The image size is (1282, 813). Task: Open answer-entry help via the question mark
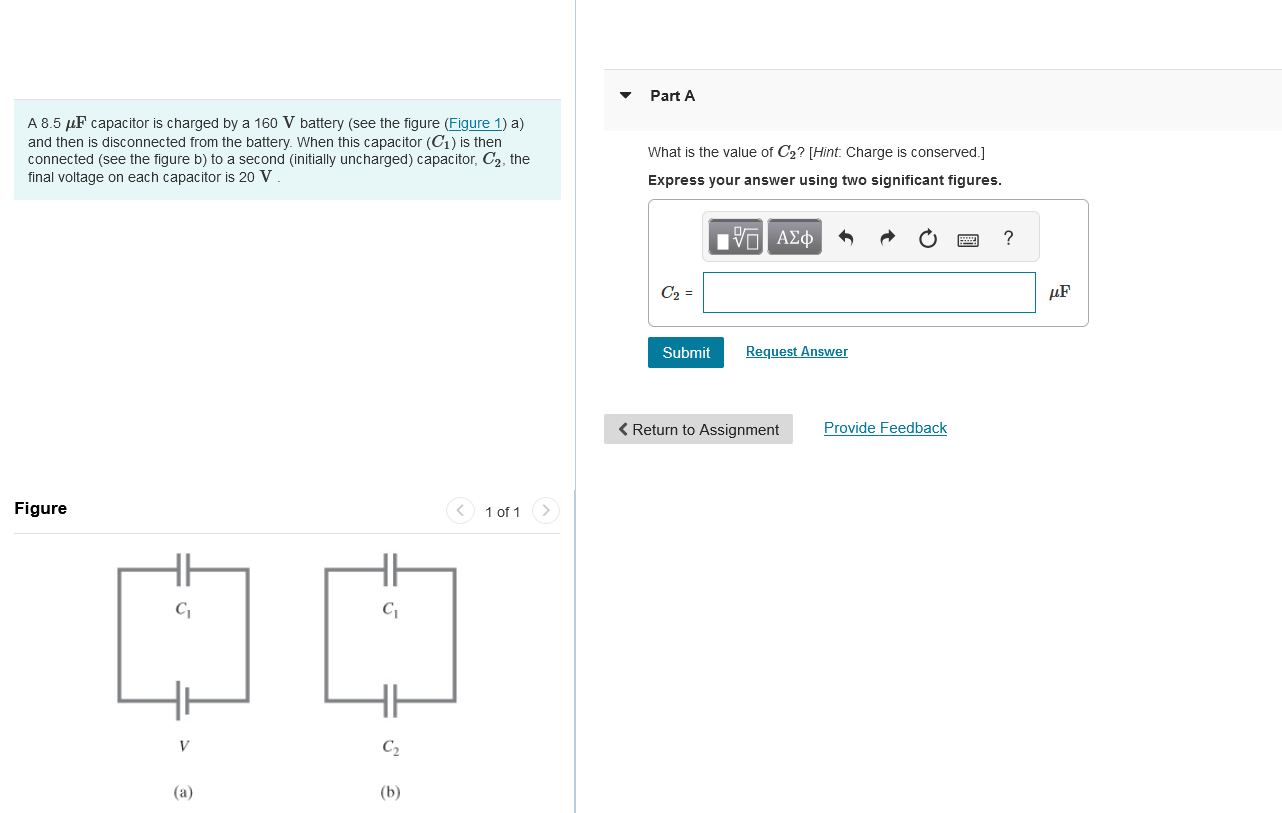pyautogui.click(x=1007, y=238)
